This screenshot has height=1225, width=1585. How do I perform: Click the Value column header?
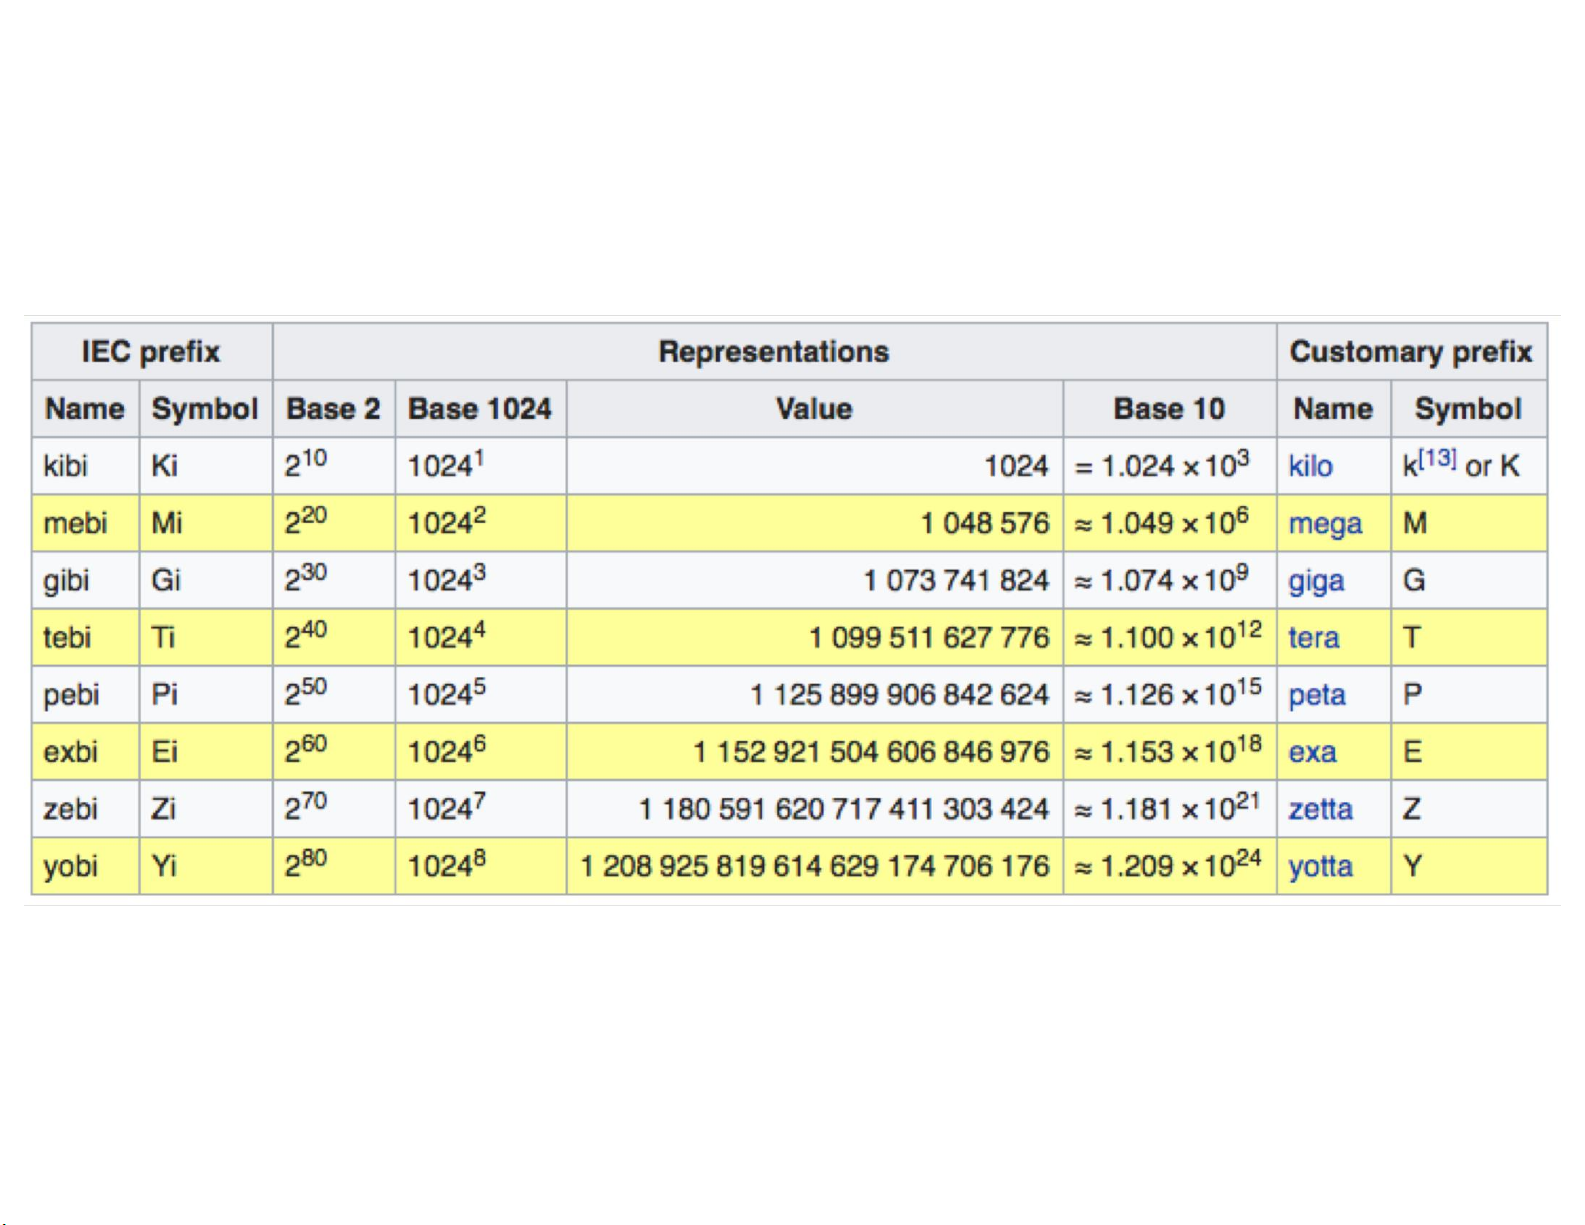(814, 409)
